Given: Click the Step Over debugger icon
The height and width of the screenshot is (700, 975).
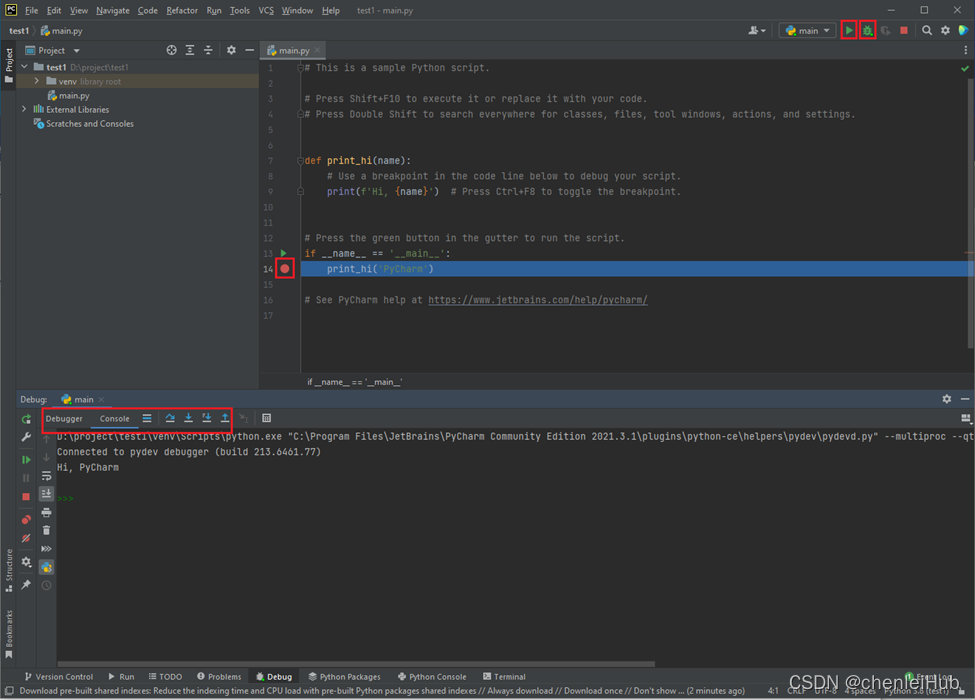Looking at the screenshot, I should [170, 418].
